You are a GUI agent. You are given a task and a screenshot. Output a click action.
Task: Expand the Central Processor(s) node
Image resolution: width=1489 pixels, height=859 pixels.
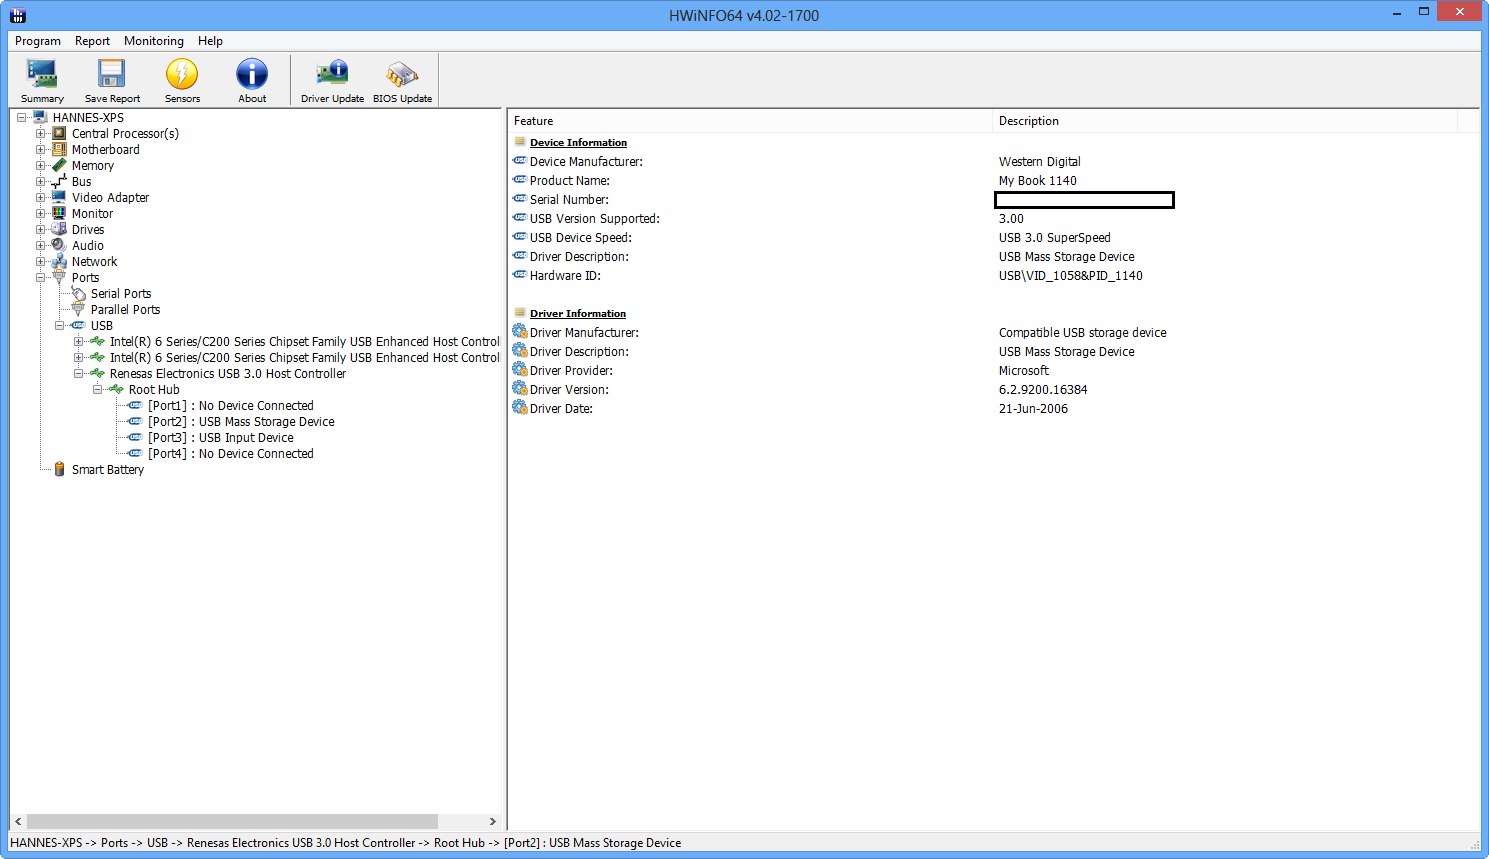point(41,133)
